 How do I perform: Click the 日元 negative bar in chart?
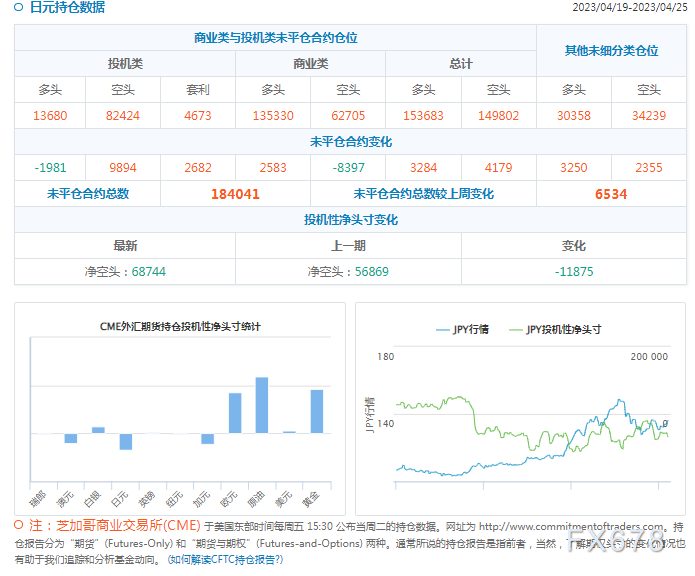(x=126, y=442)
